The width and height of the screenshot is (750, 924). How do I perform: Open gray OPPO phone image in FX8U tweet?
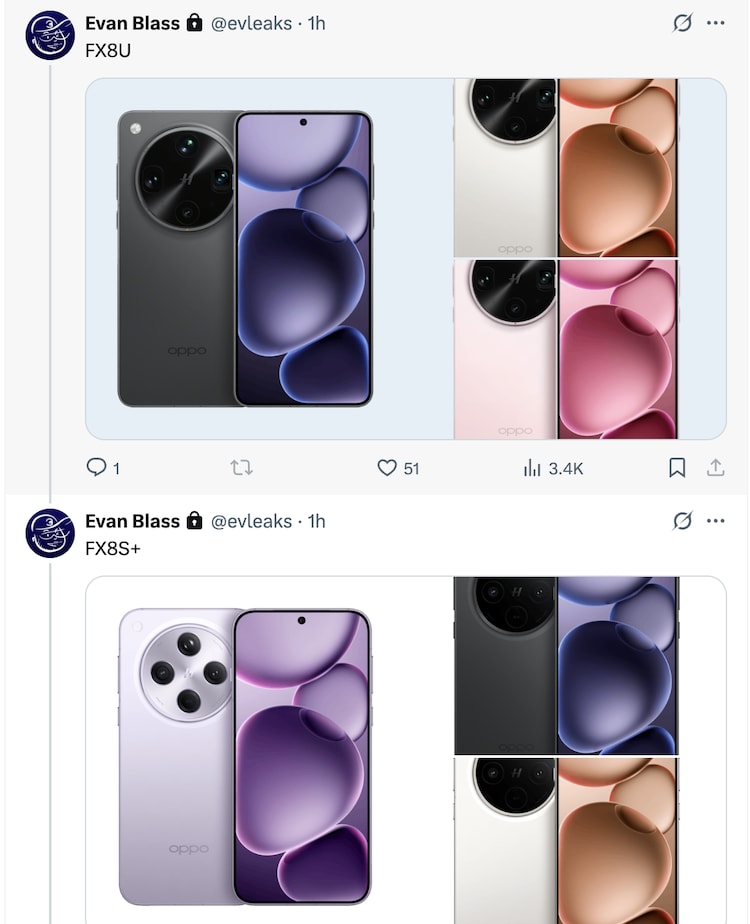[245, 258]
